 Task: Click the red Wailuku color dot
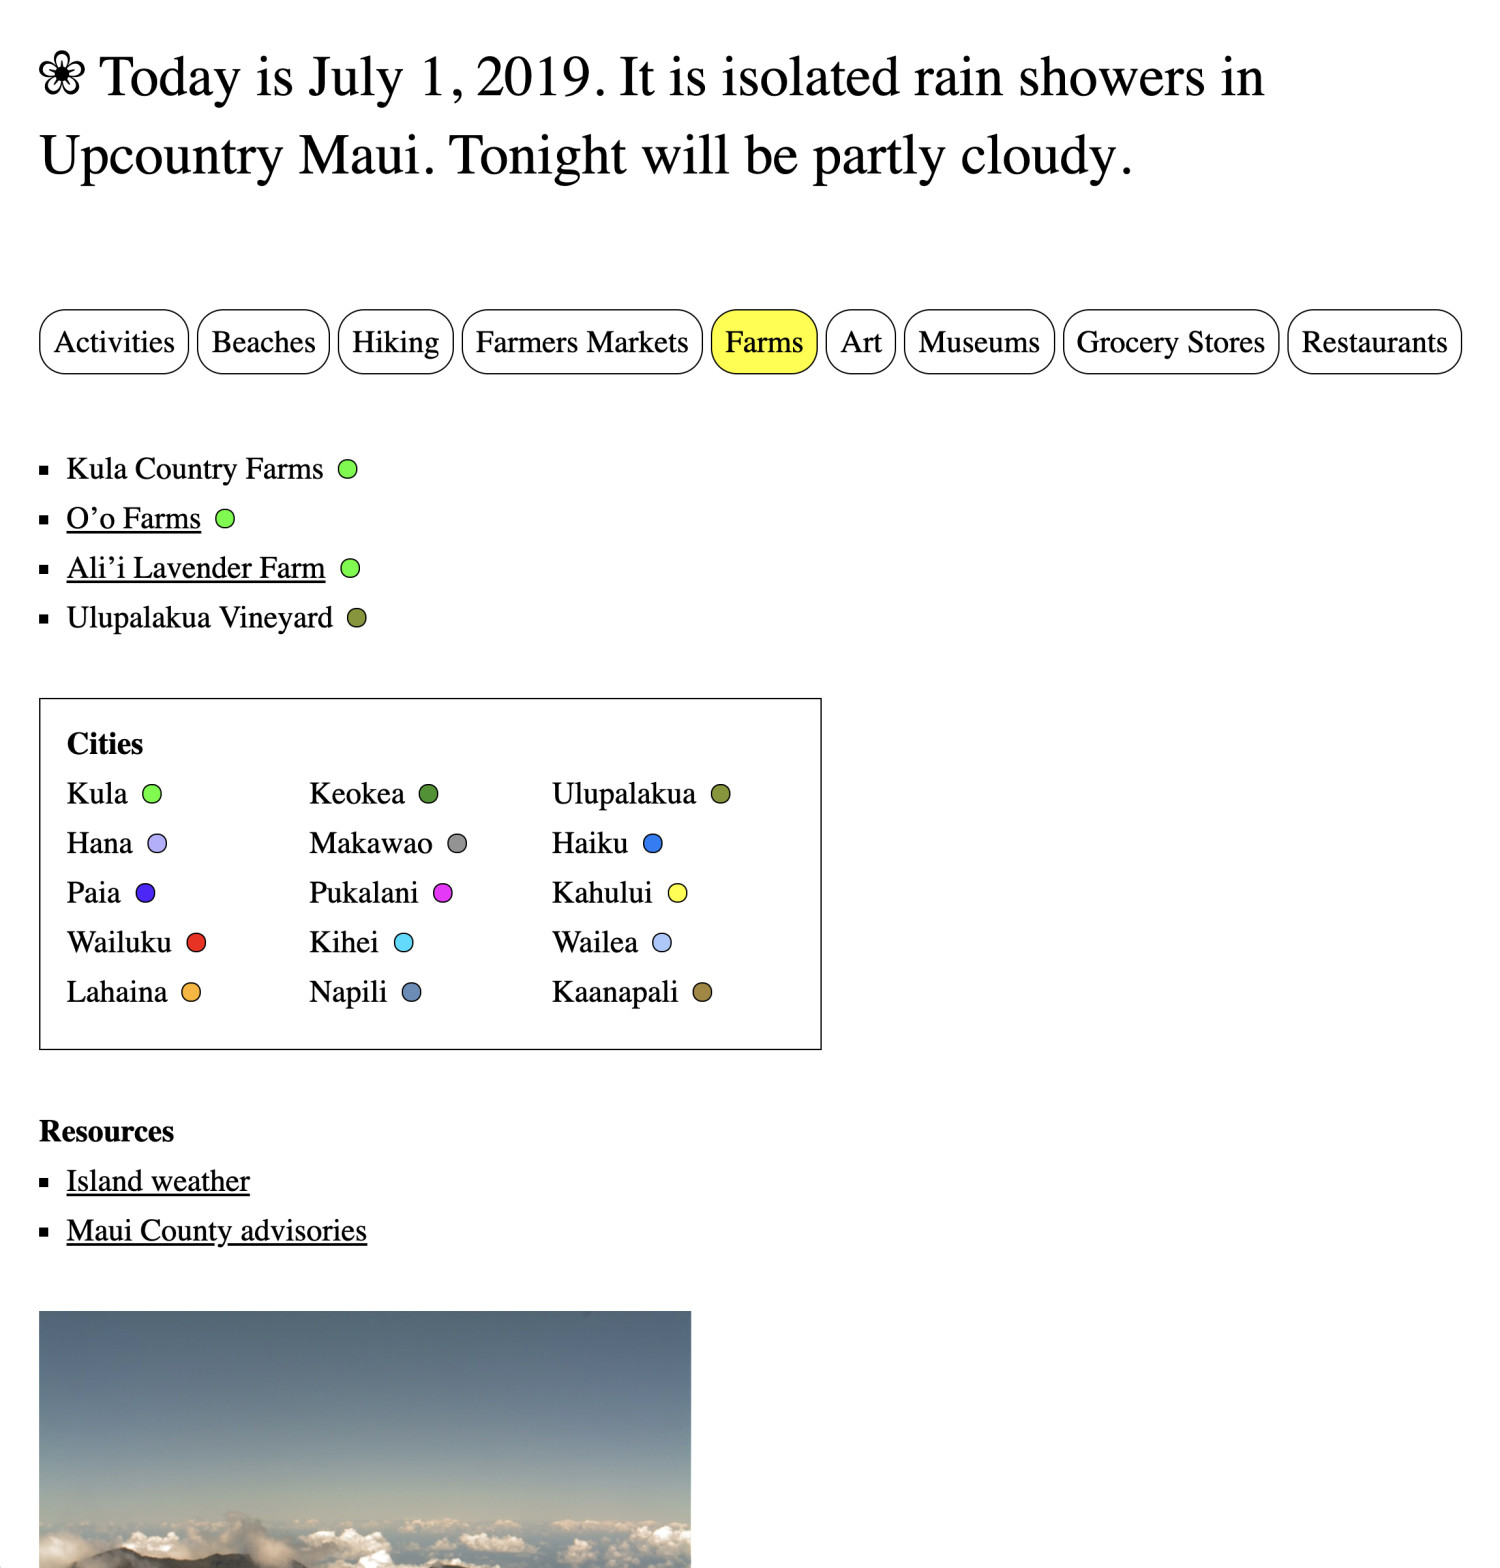click(x=196, y=942)
